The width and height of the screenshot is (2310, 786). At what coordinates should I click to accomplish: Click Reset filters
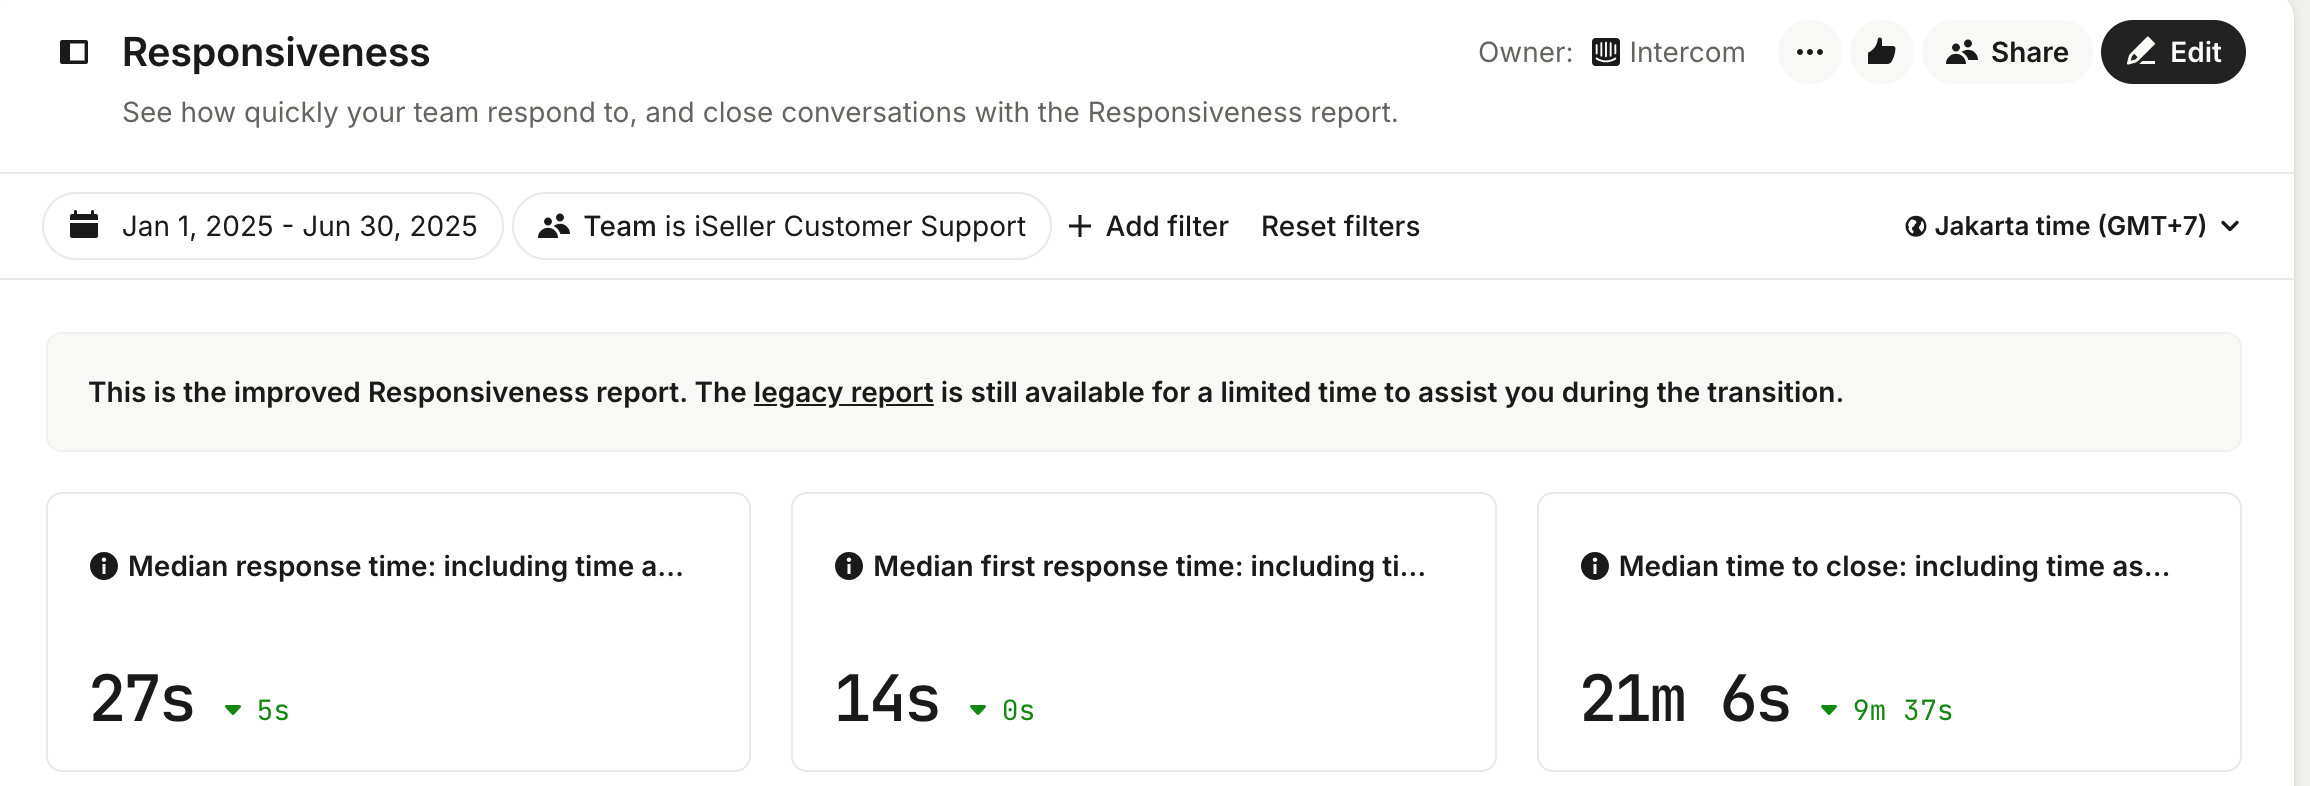coord(1340,226)
